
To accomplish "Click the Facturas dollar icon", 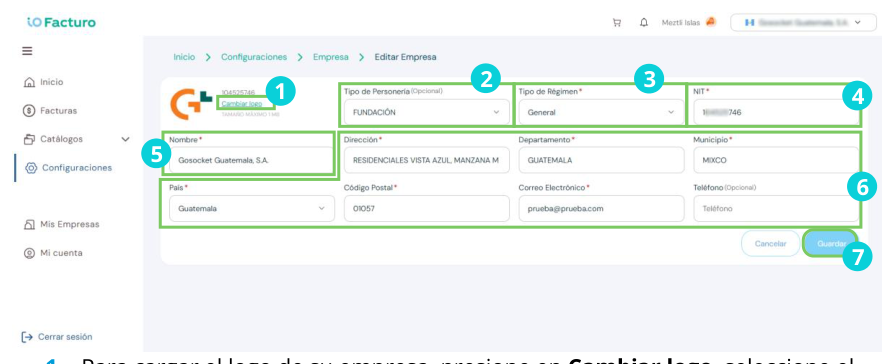I will pos(29,111).
